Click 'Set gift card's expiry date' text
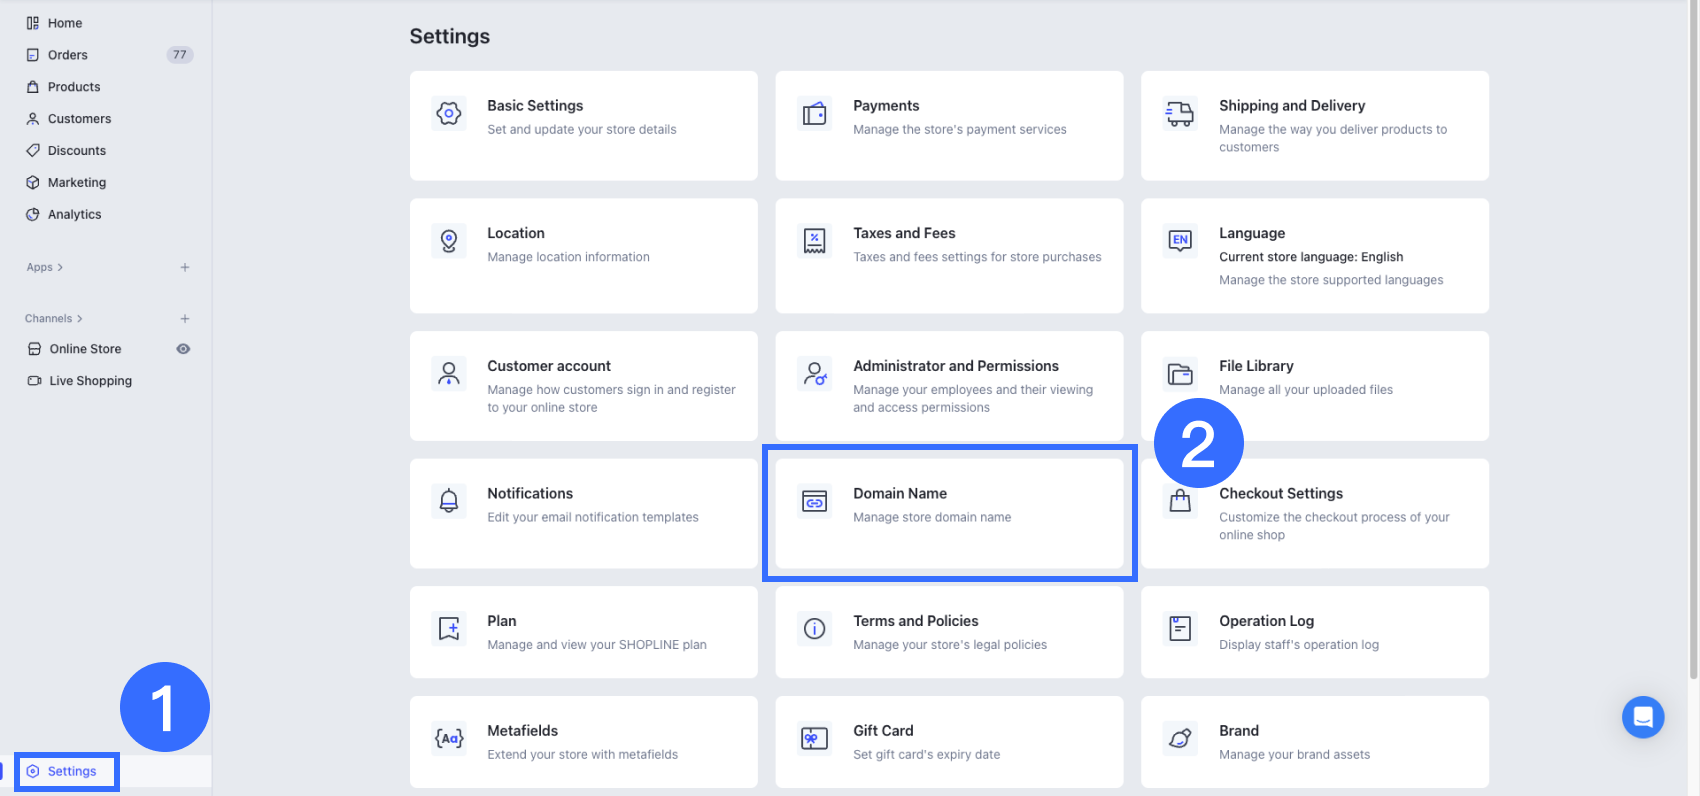 click(x=927, y=755)
